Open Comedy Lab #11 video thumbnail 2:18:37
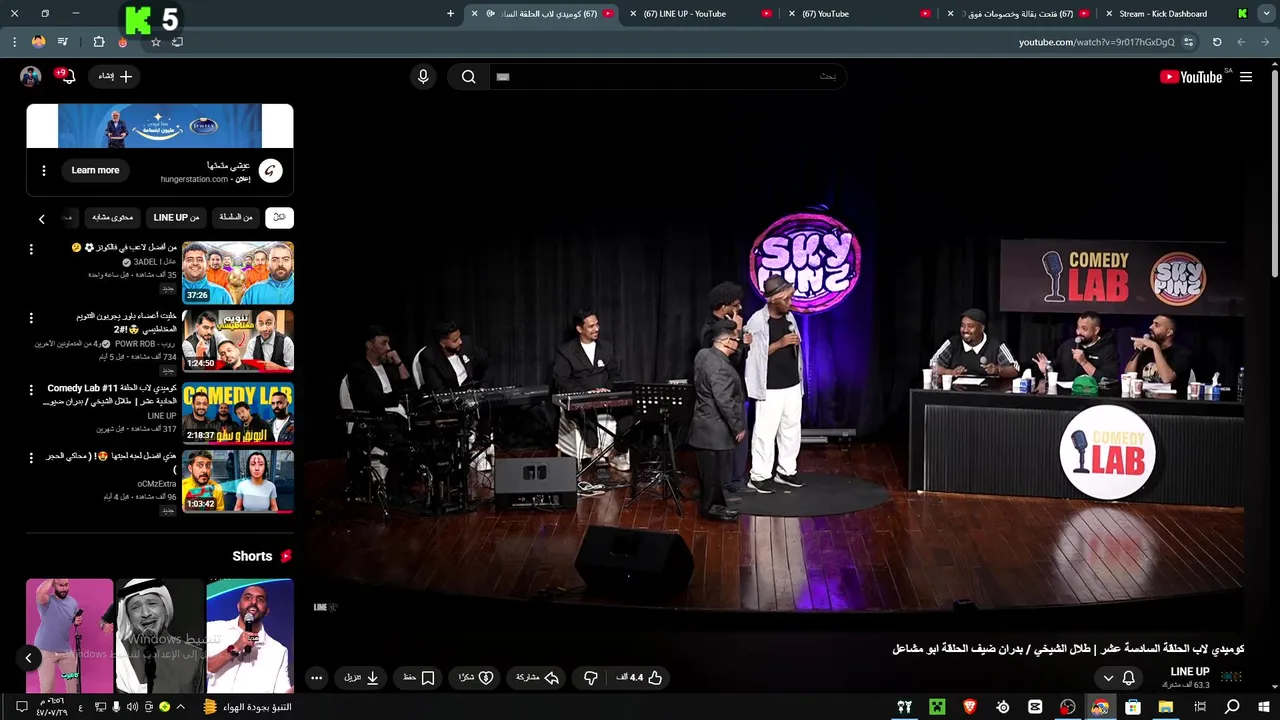The image size is (1280, 720). [x=238, y=411]
